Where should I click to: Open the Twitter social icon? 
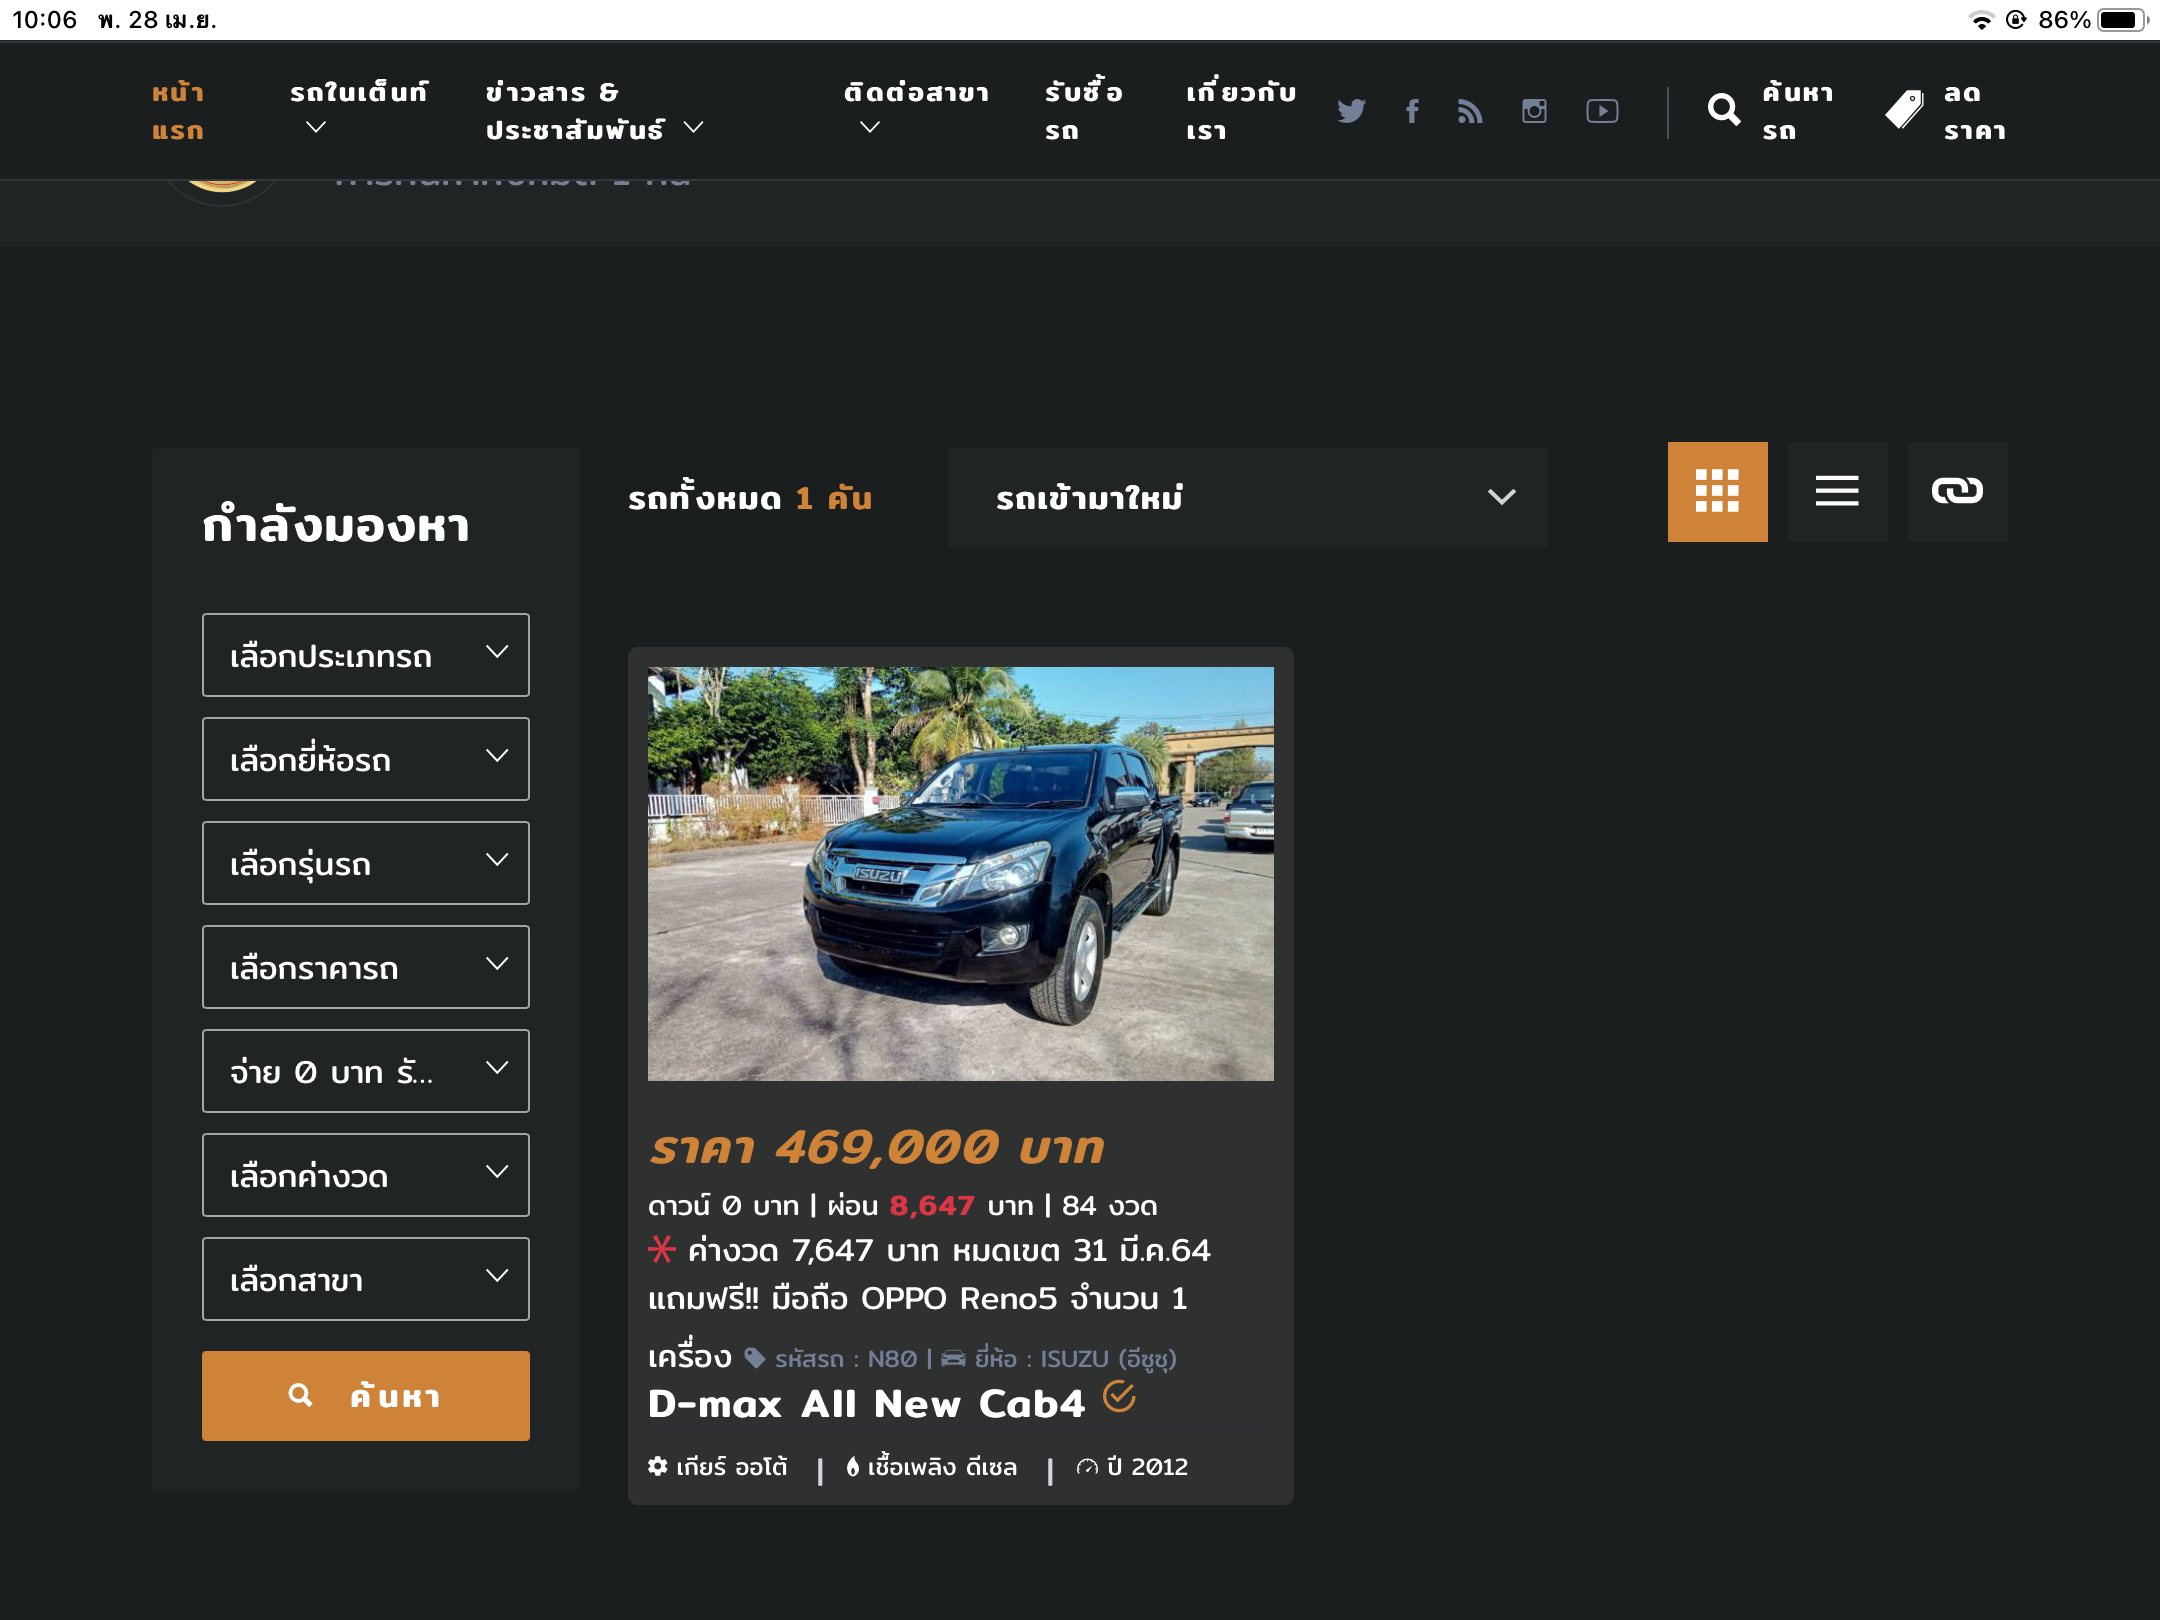coord(1351,111)
